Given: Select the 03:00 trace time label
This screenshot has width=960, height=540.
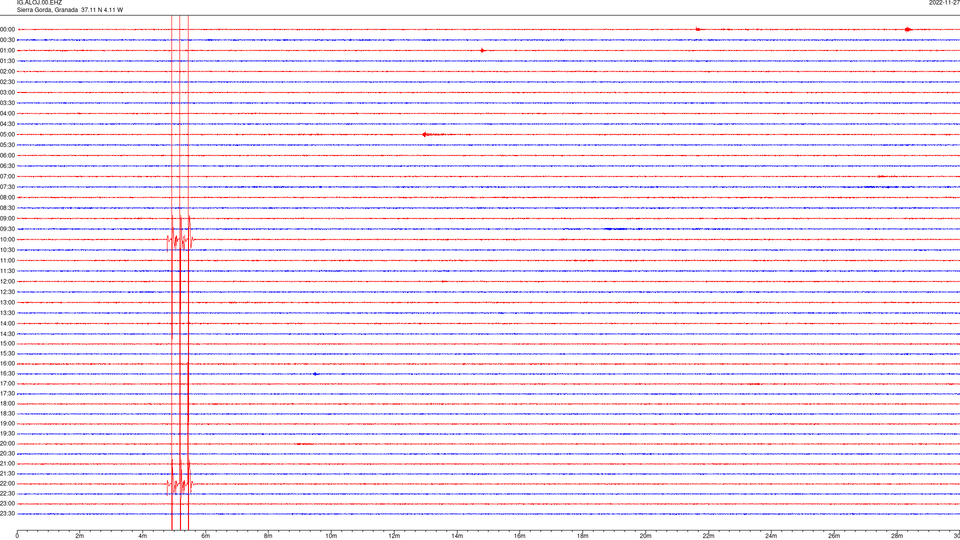Looking at the screenshot, I should pyautogui.click(x=7, y=92).
